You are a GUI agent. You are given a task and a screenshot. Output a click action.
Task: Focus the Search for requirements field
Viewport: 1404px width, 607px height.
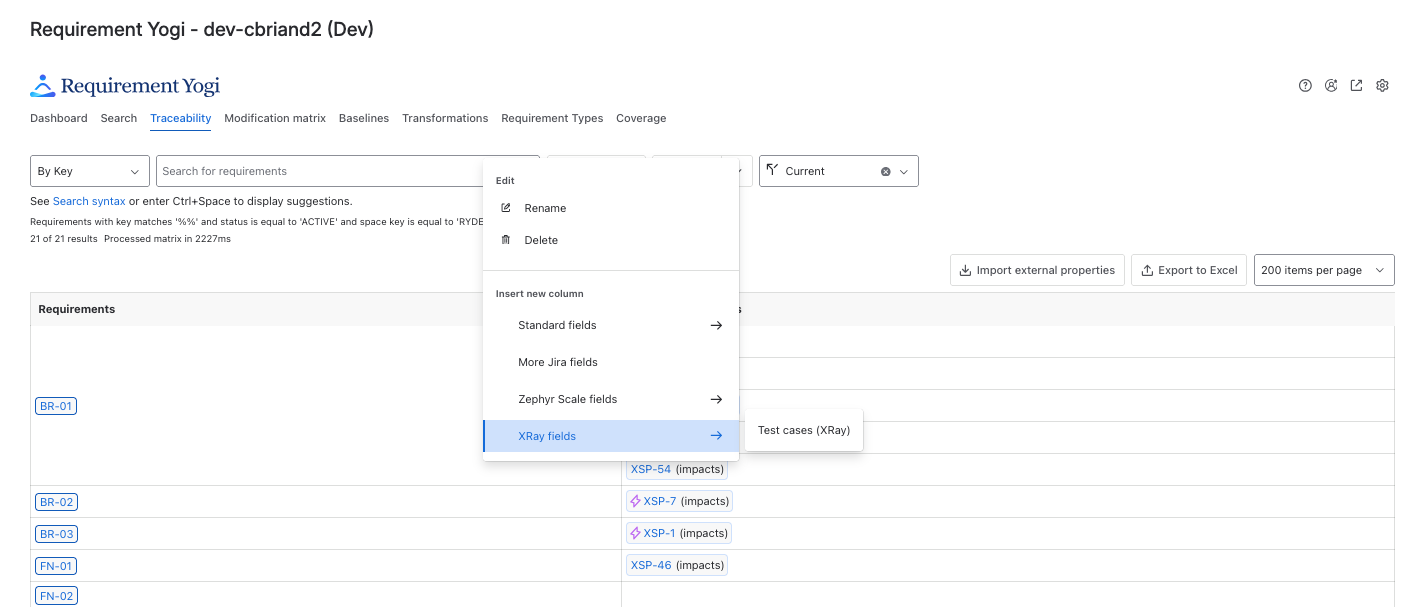348,171
